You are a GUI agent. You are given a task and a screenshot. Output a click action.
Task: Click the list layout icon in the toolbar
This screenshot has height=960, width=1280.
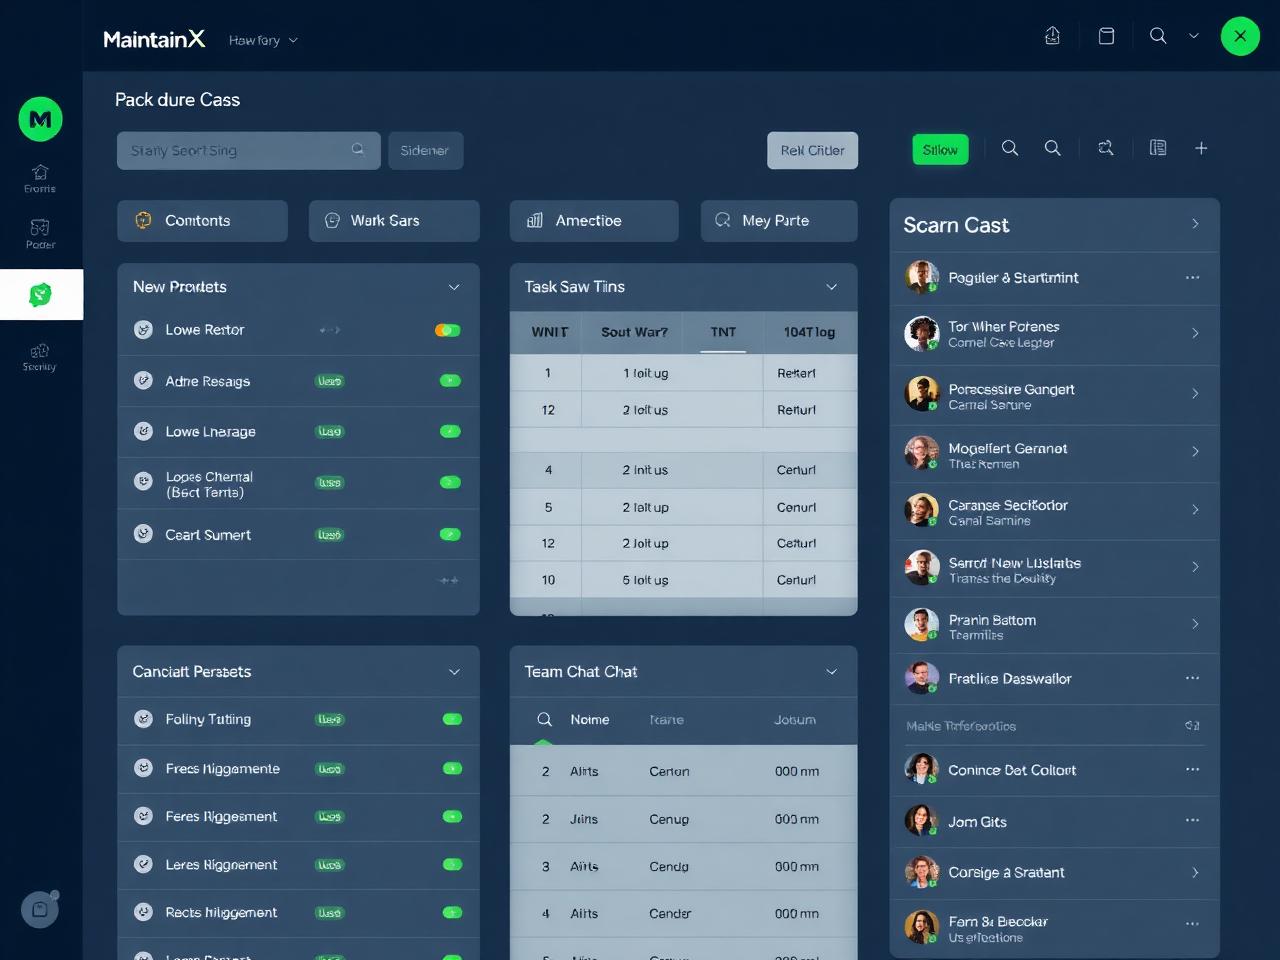pyautogui.click(x=1158, y=148)
